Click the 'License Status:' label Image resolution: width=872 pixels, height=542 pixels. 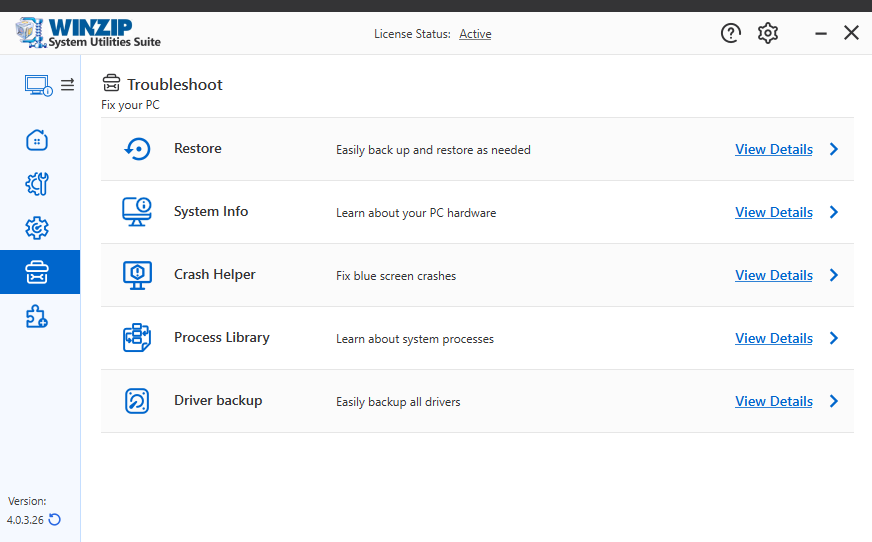(x=412, y=34)
